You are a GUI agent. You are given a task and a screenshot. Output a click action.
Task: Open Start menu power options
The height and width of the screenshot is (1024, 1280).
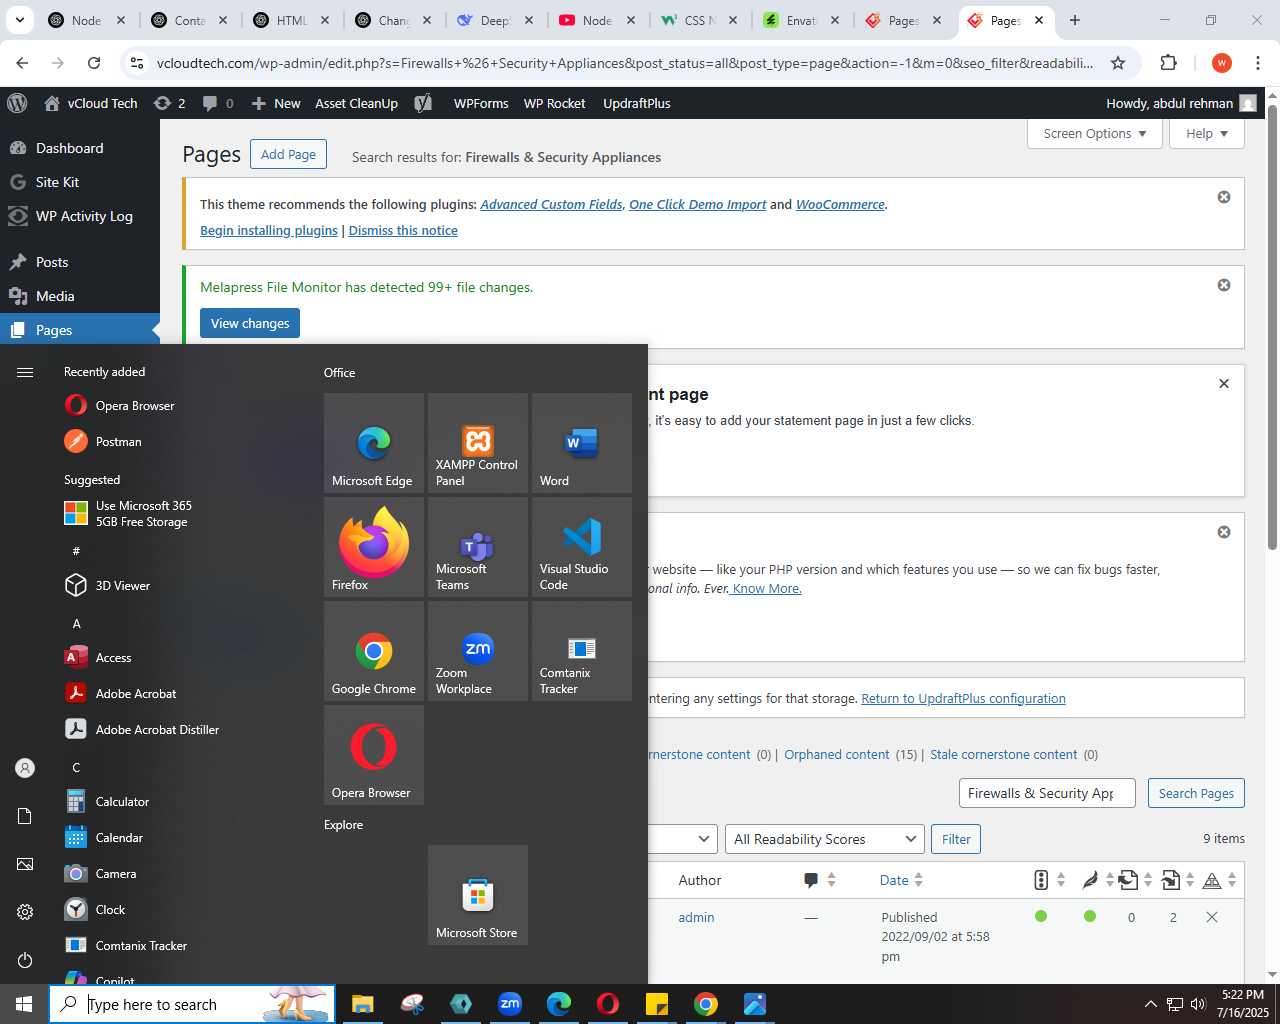[x=25, y=960]
